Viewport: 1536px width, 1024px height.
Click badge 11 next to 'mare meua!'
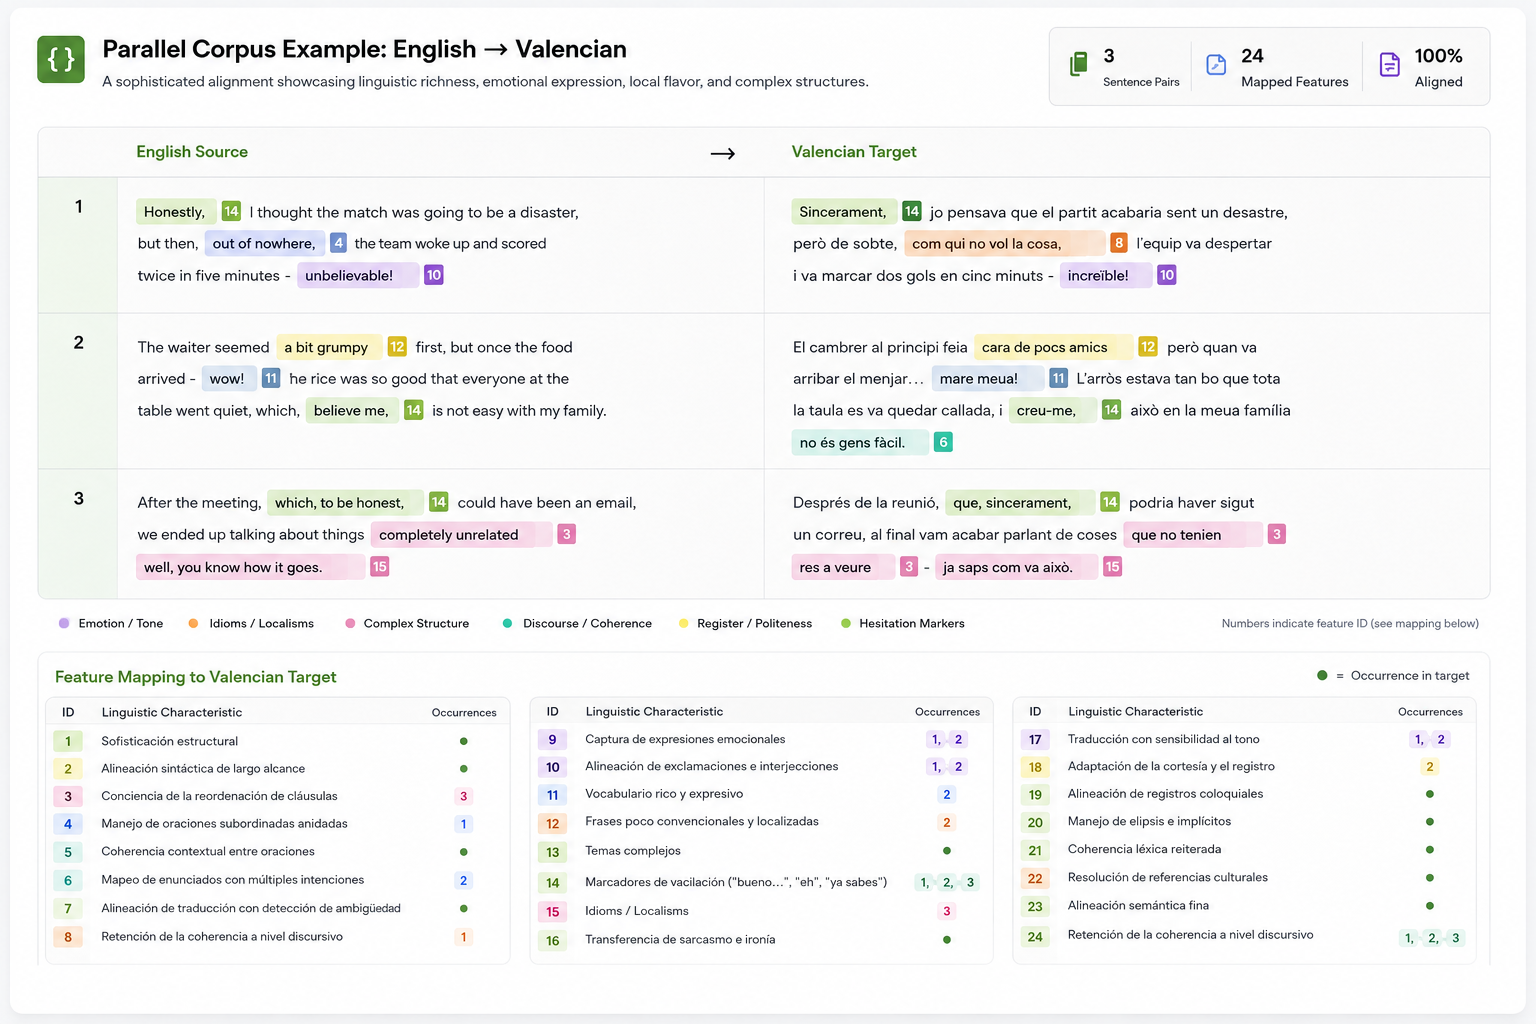pyautogui.click(x=1058, y=378)
